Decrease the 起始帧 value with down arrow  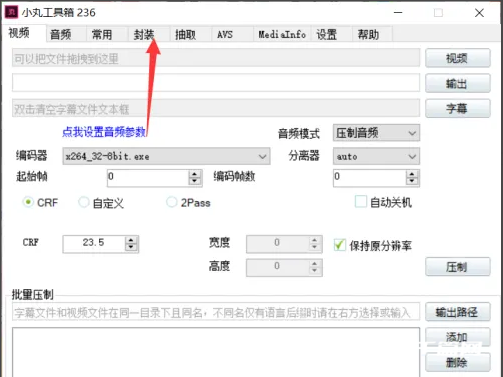coord(195,181)
